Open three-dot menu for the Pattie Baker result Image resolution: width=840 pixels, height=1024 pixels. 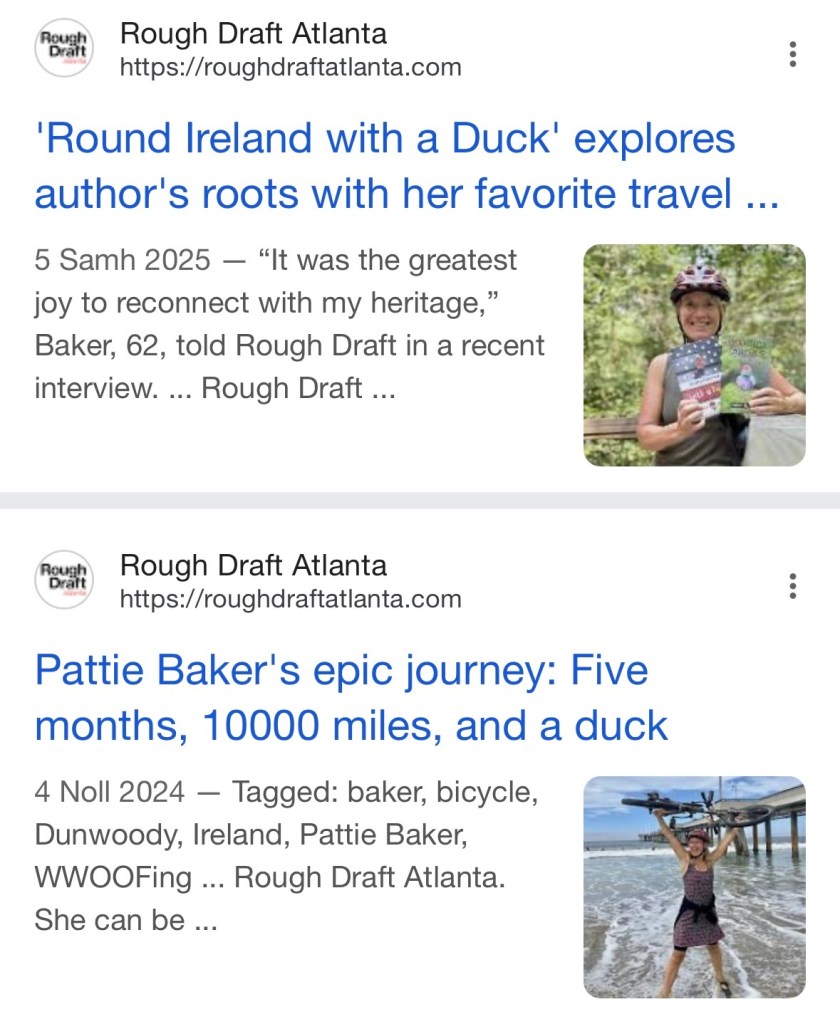(x=792, y=586)
